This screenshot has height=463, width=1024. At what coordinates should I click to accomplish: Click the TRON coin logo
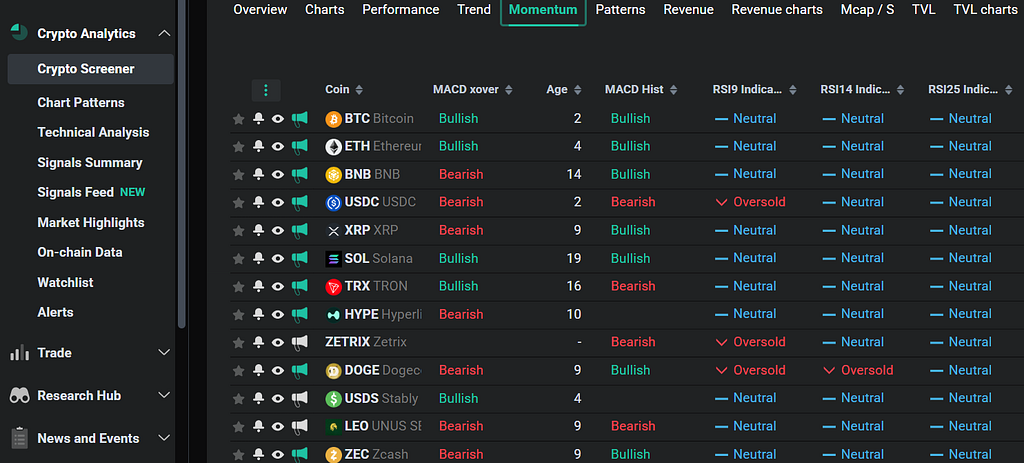(x=334, y=286)
